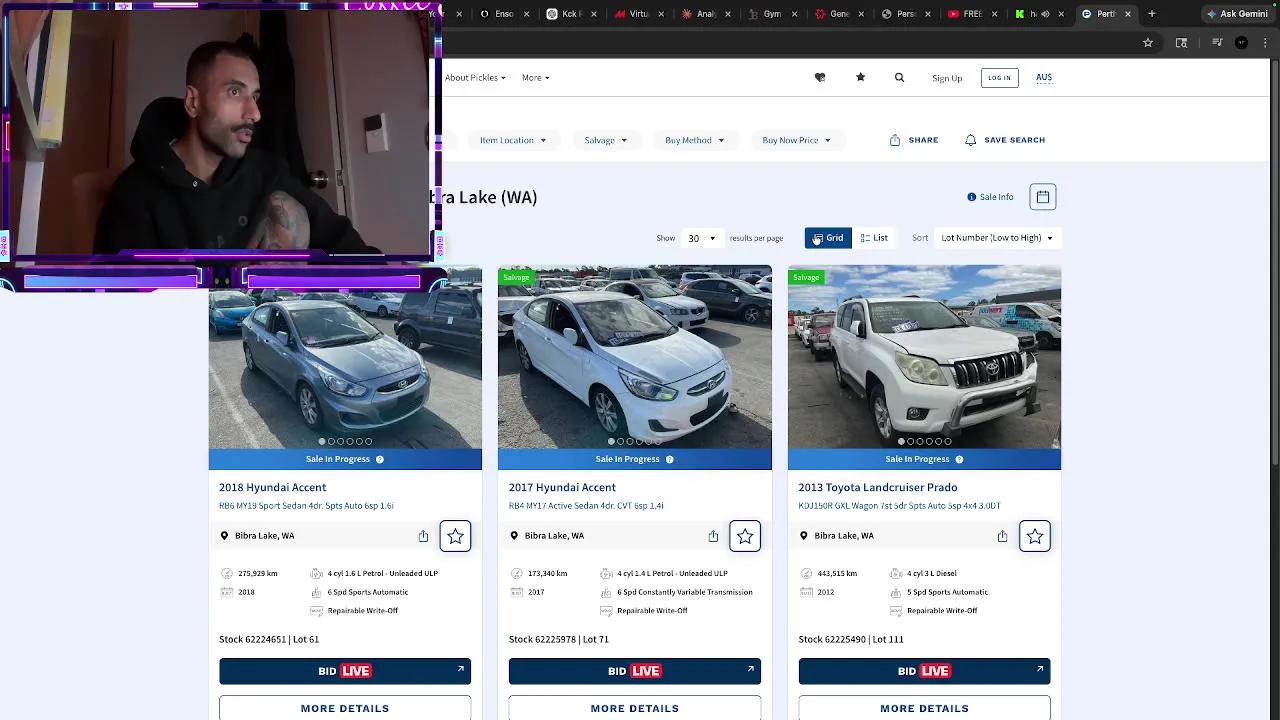
Task: Click the calendar icon beside Sale Info
Action: [1043, 197]
